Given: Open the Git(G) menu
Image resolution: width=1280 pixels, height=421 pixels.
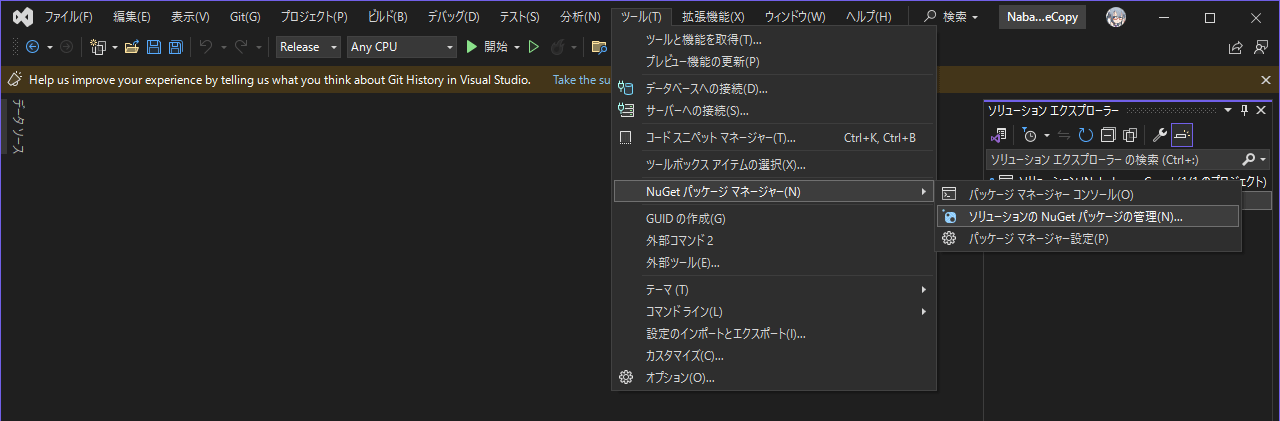Looking at the screenshot, I should click(x=245, y=17).
